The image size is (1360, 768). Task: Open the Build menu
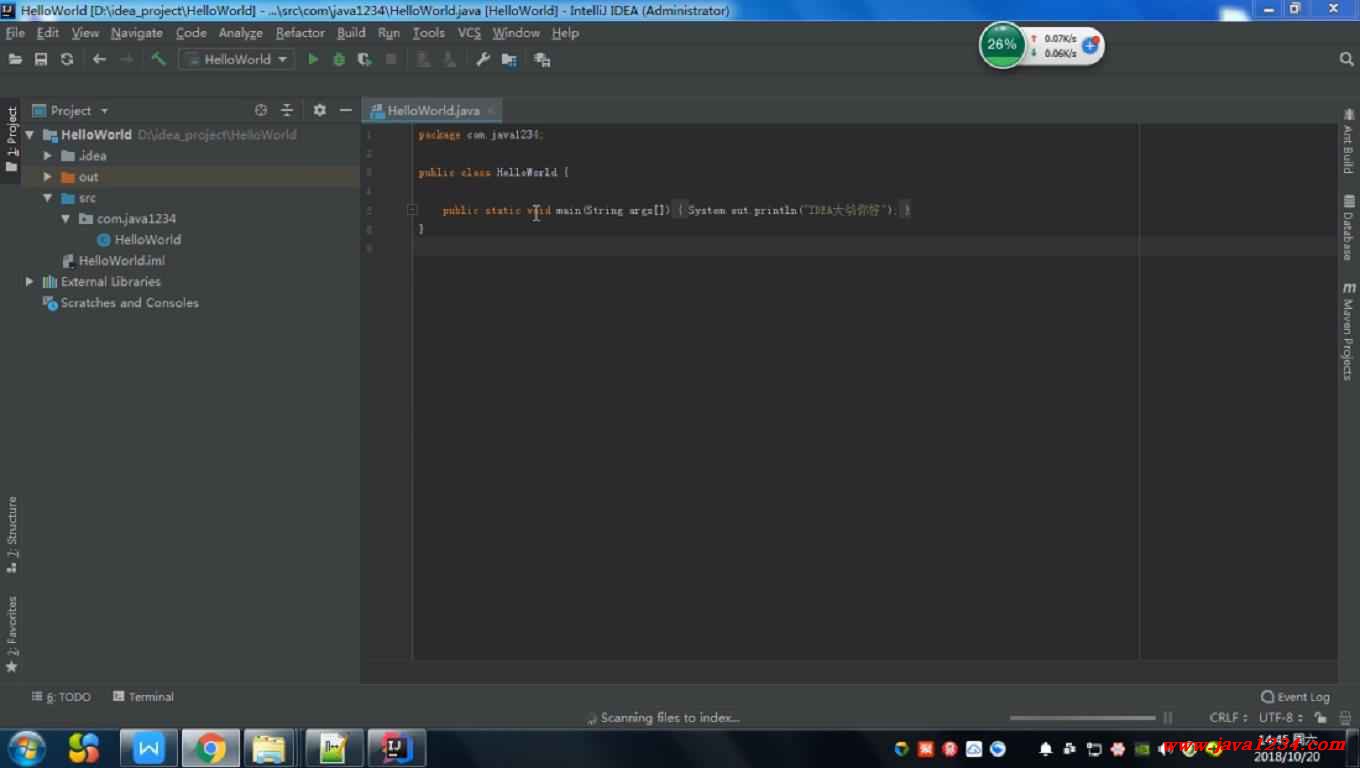click(351, 33)
